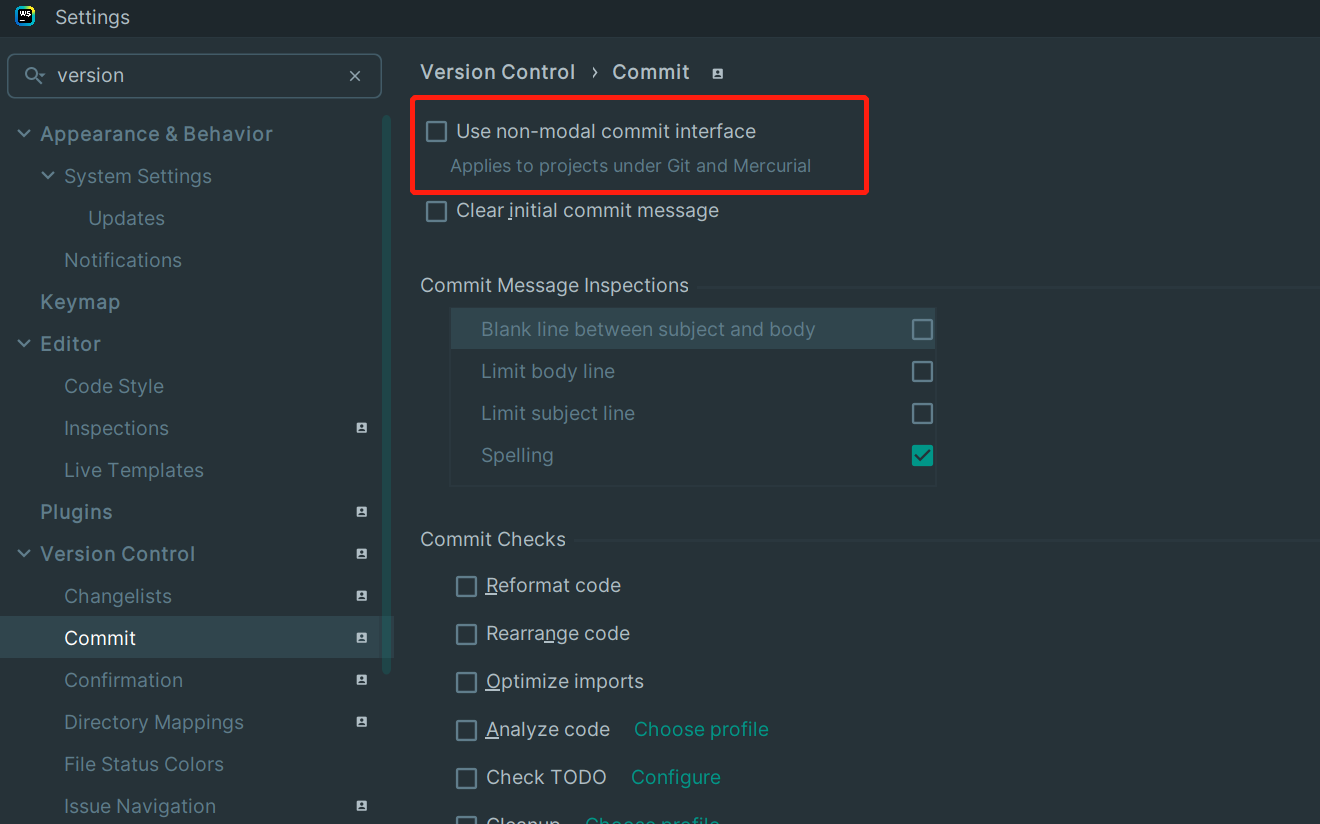Click the search magnifier icon in settings search
Viewport: 1320px width, 824px height.
pyautogui.click(x=35, y=76)
